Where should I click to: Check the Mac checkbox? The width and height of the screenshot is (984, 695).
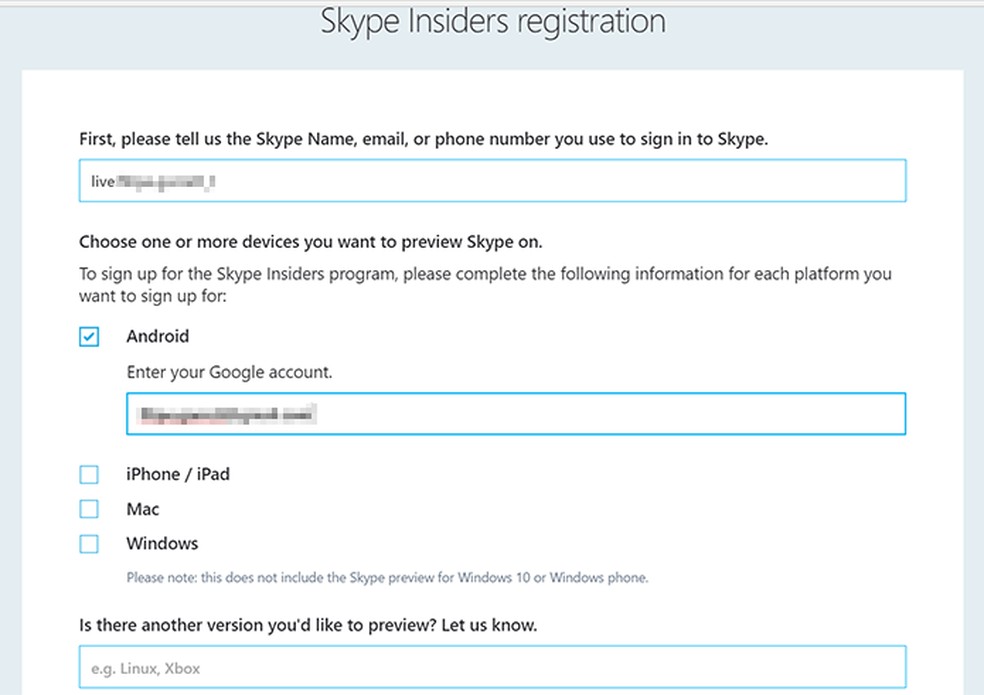click(89, 509)
